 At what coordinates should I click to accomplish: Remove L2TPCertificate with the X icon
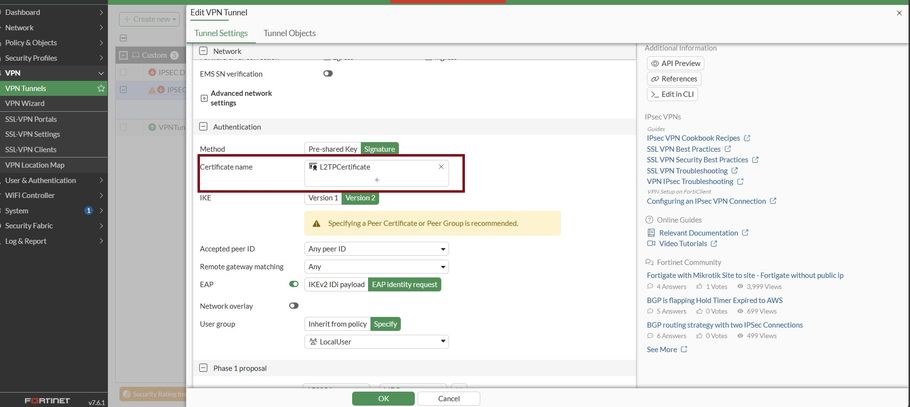[441, 167]
